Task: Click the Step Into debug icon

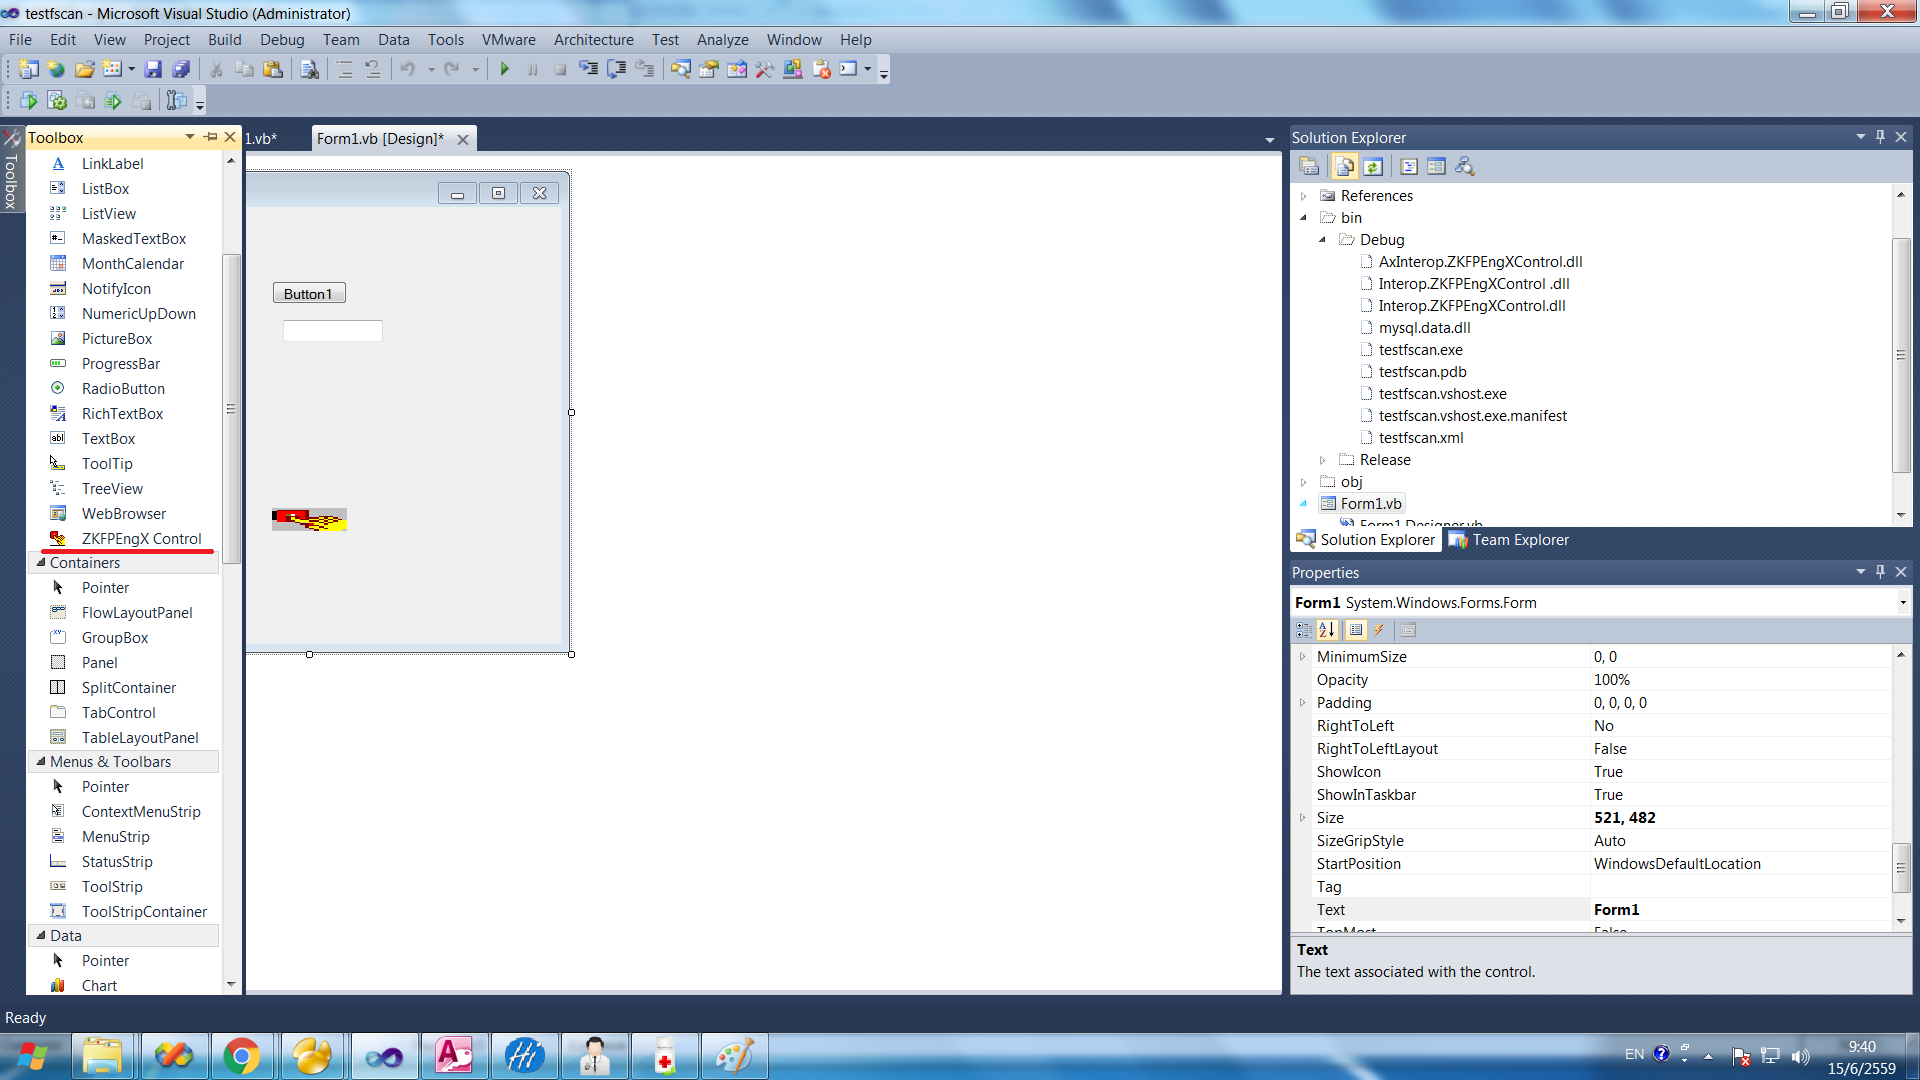Action: coord(587,68)
